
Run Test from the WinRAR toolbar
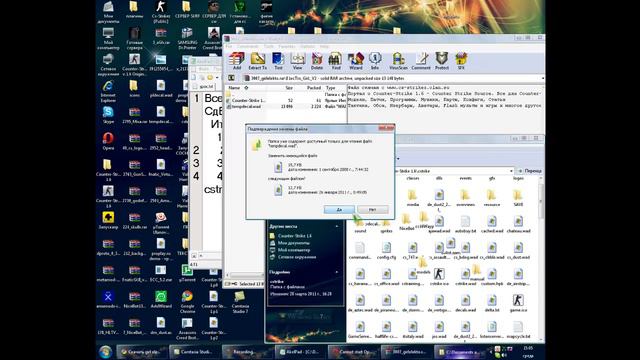[278, 61]
